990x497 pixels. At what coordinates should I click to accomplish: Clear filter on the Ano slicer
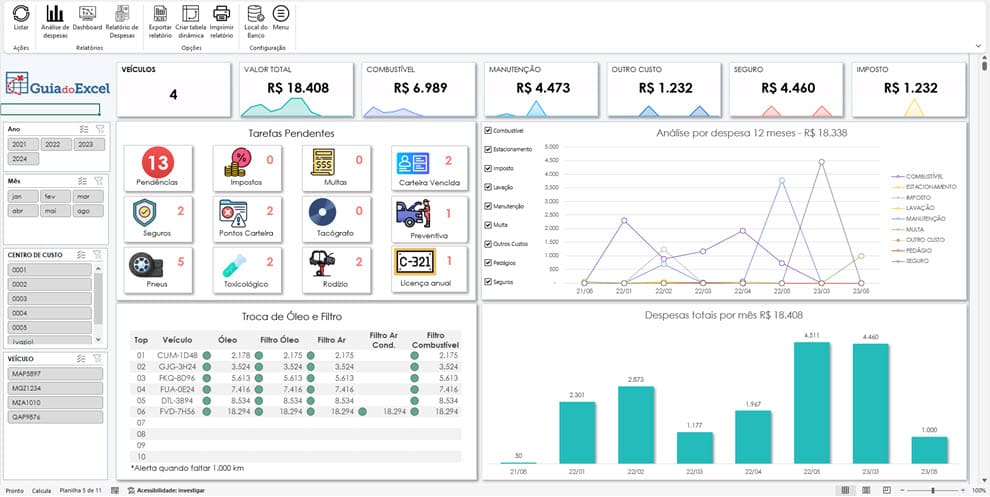(98, 129)
